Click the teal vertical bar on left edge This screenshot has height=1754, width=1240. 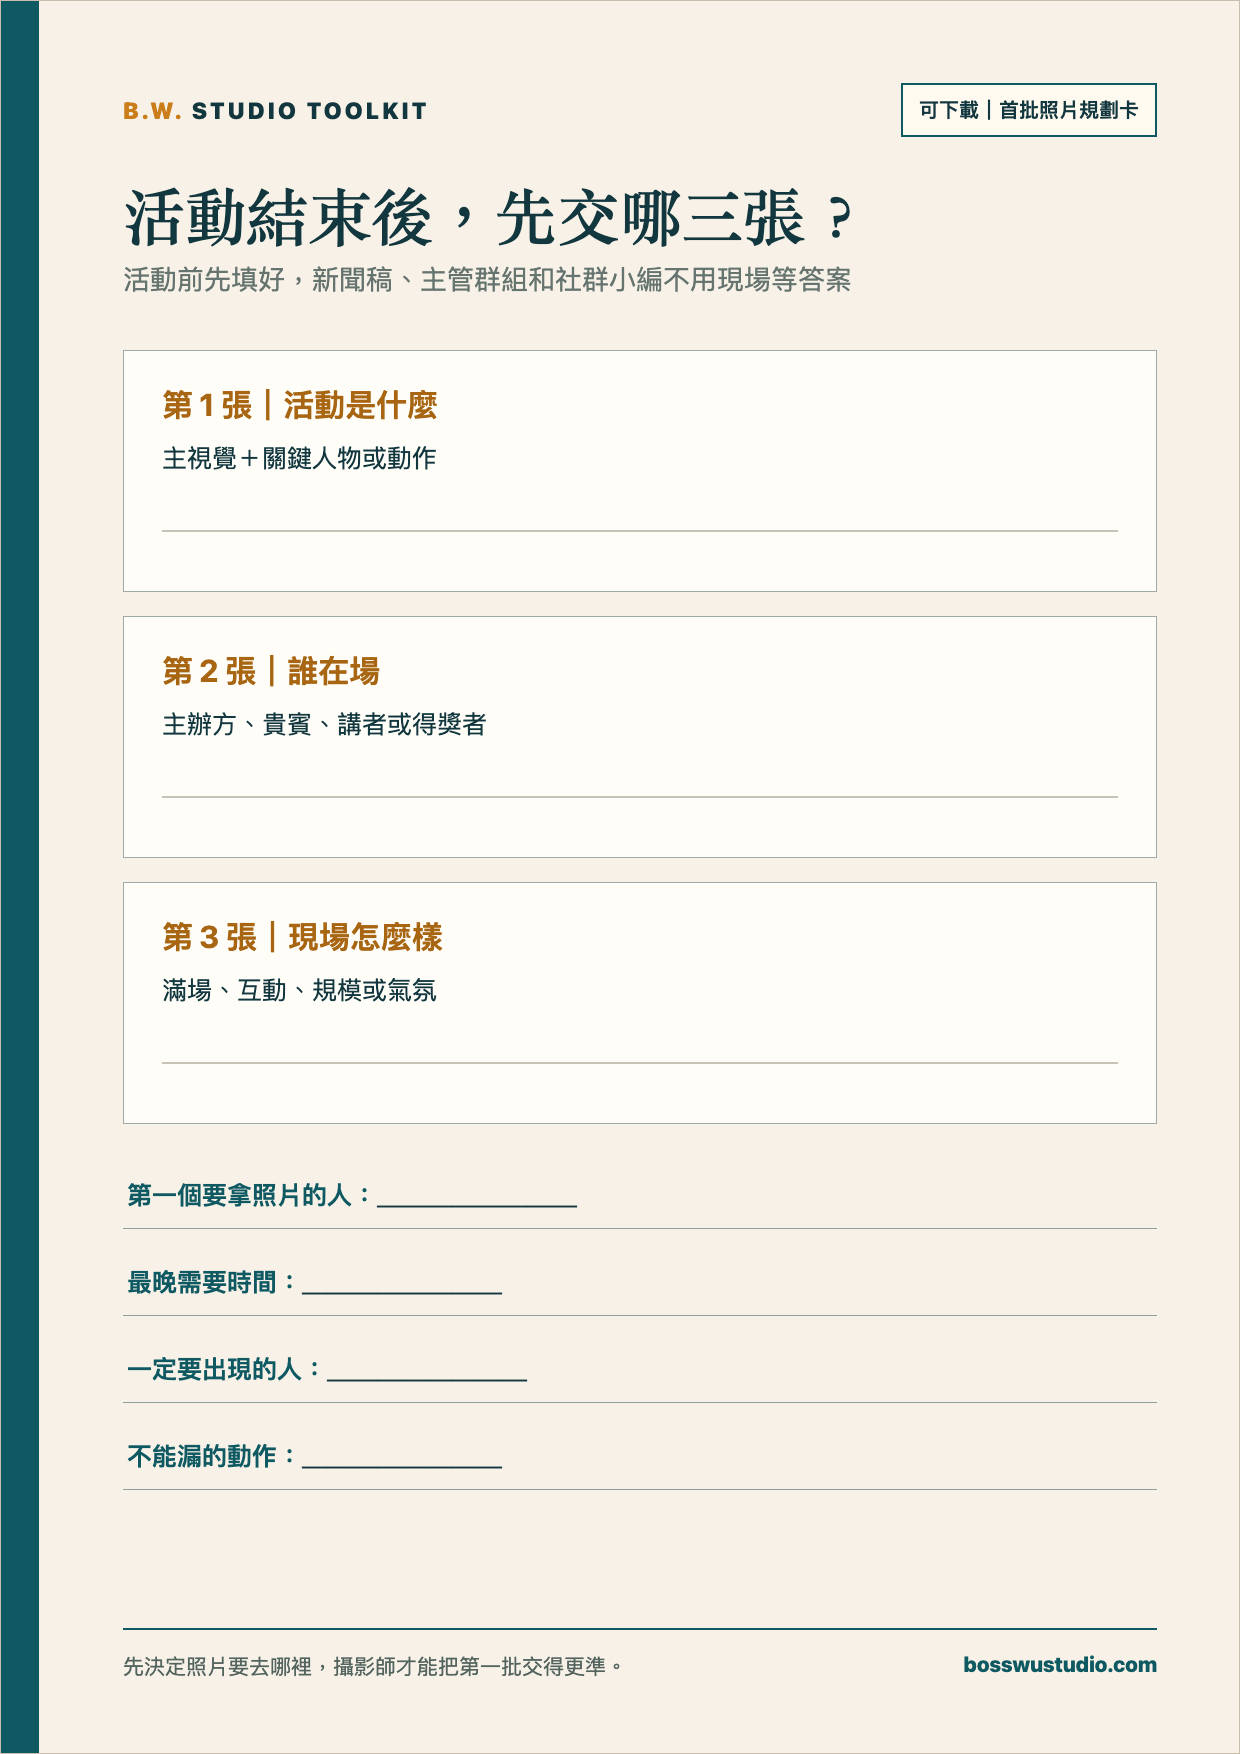pyautogui.click(x=19, y=877)
